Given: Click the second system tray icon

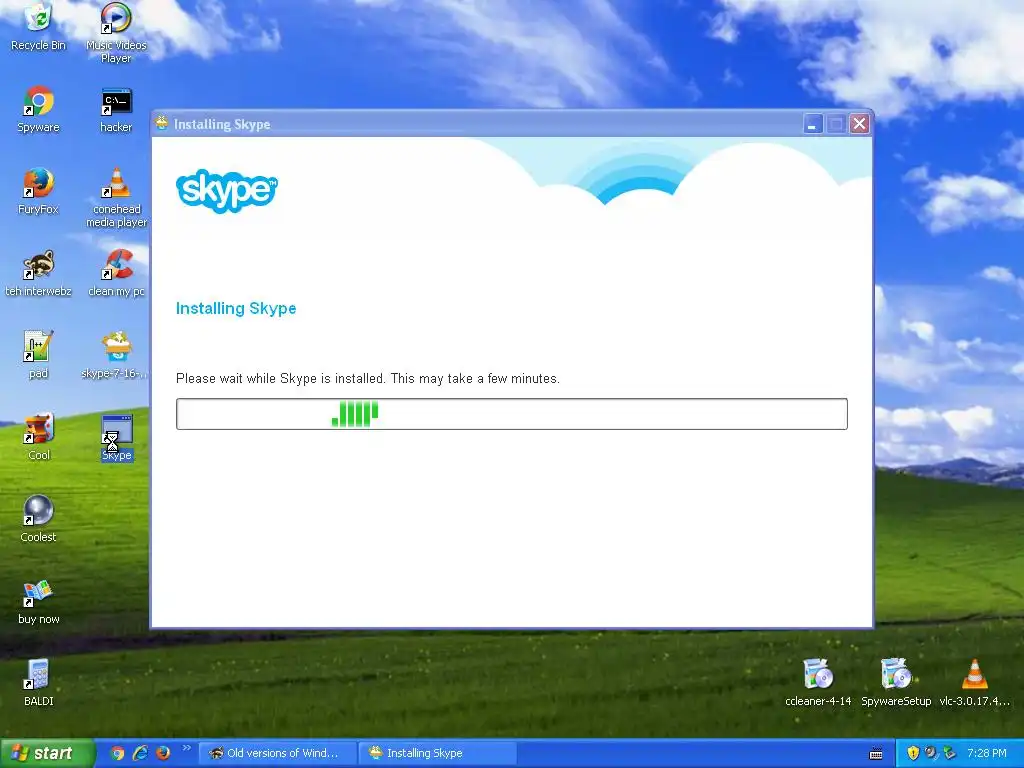Looking at the screenshot, I should (x=931, y=753).
